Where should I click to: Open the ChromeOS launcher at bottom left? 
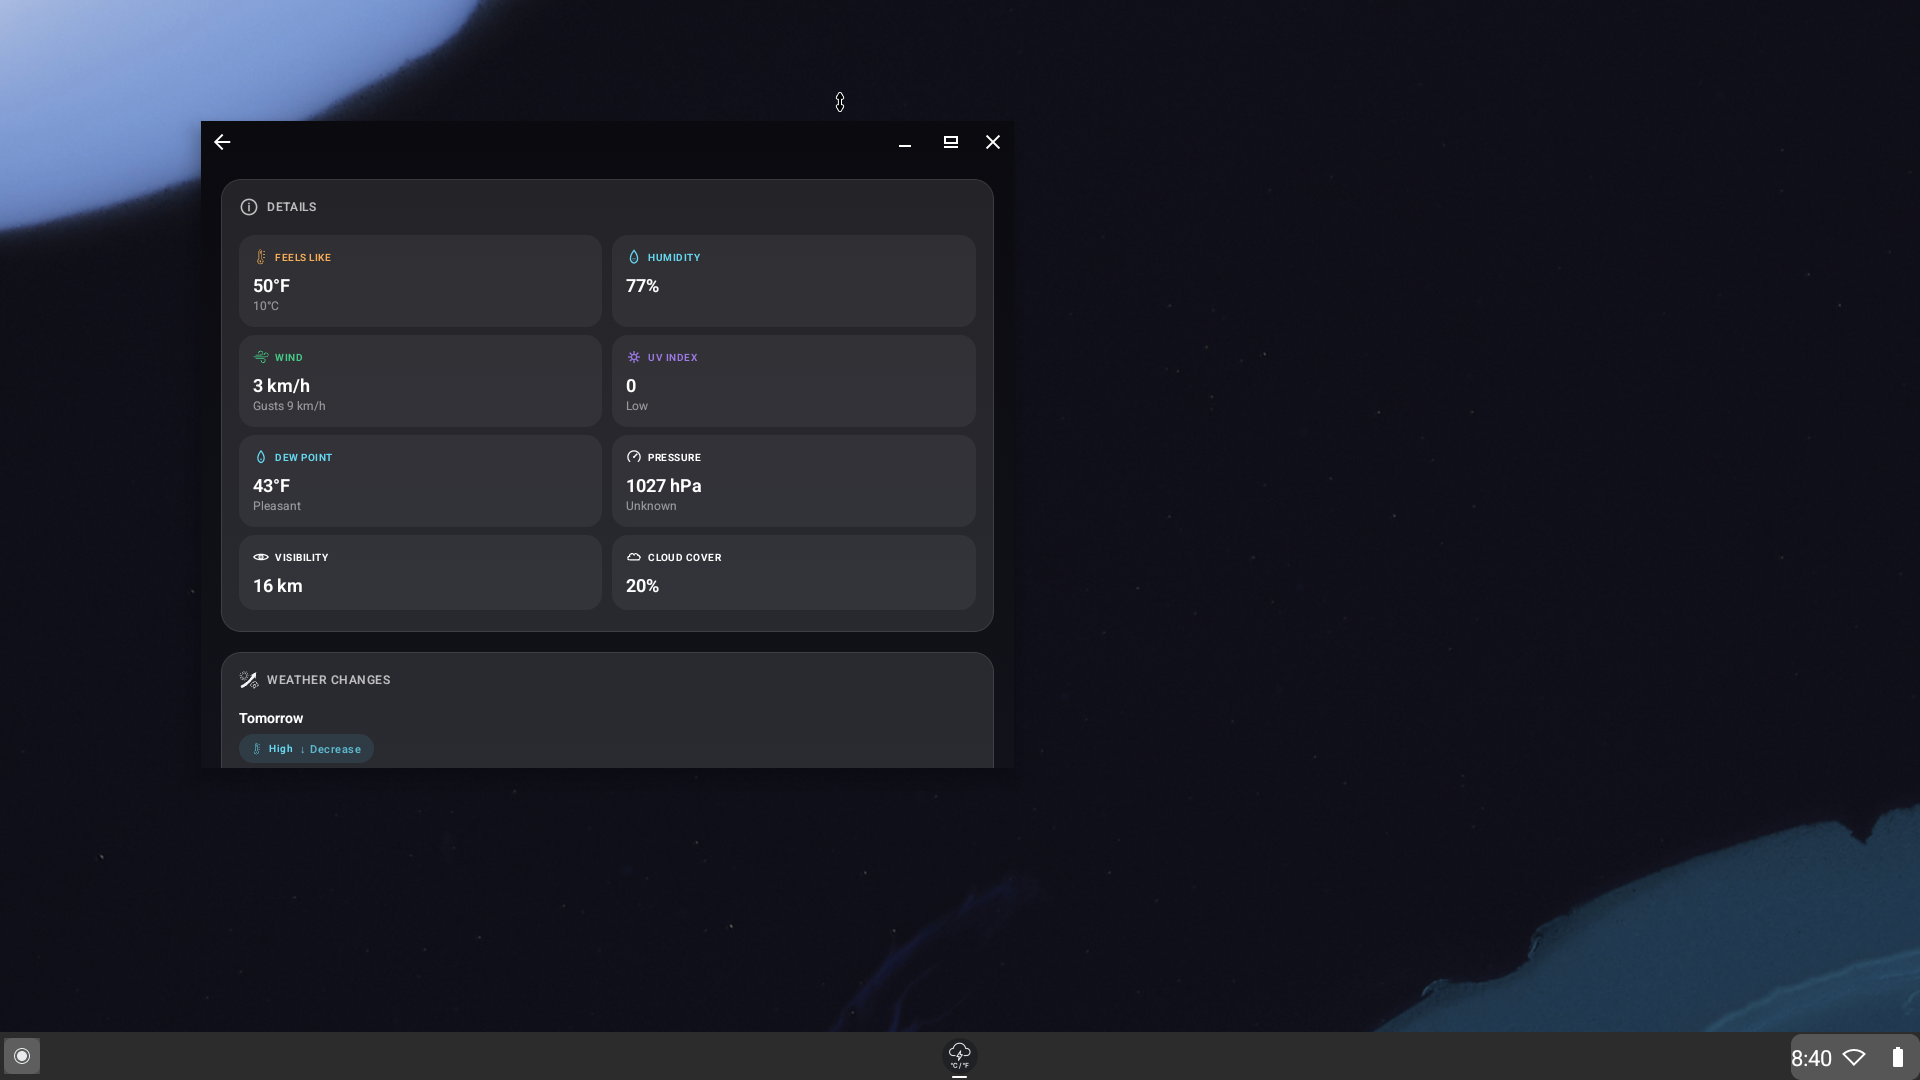tap(21, 1056)
